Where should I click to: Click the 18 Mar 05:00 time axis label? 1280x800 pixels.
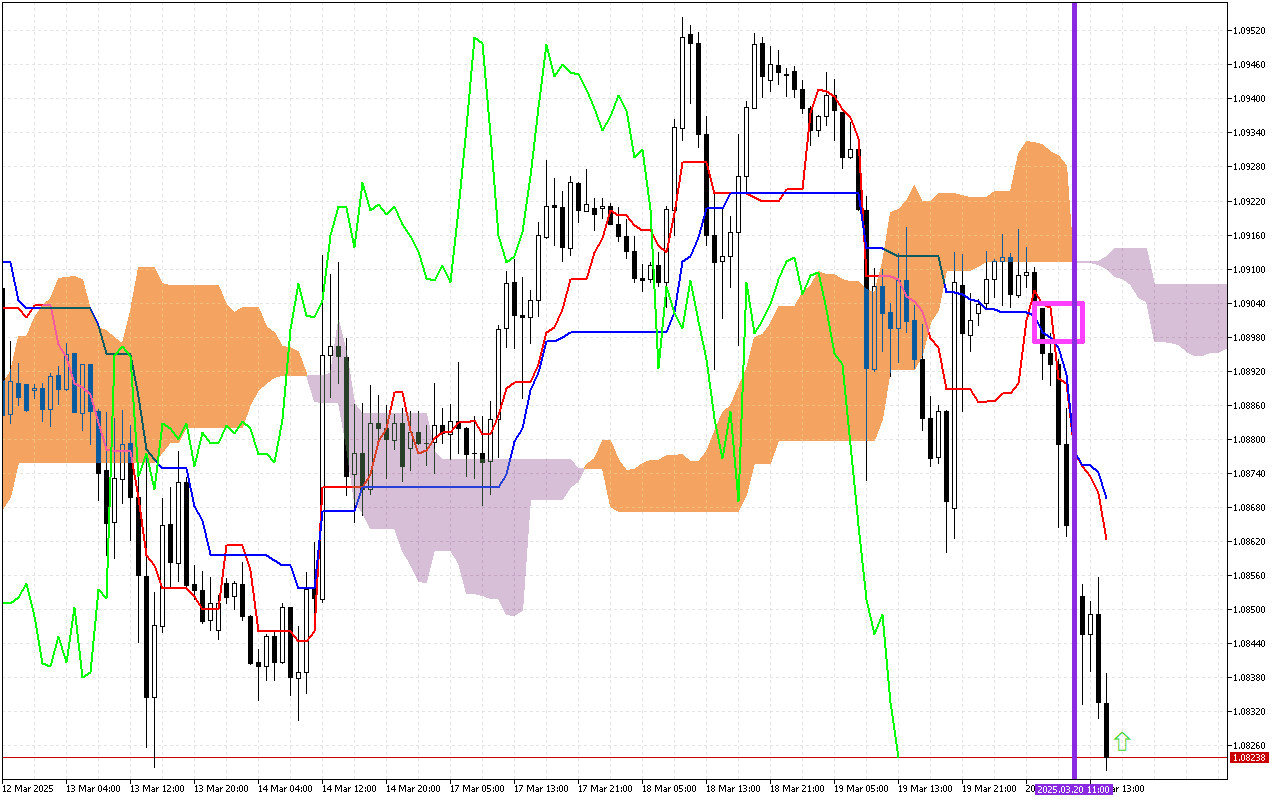[668, 789]
